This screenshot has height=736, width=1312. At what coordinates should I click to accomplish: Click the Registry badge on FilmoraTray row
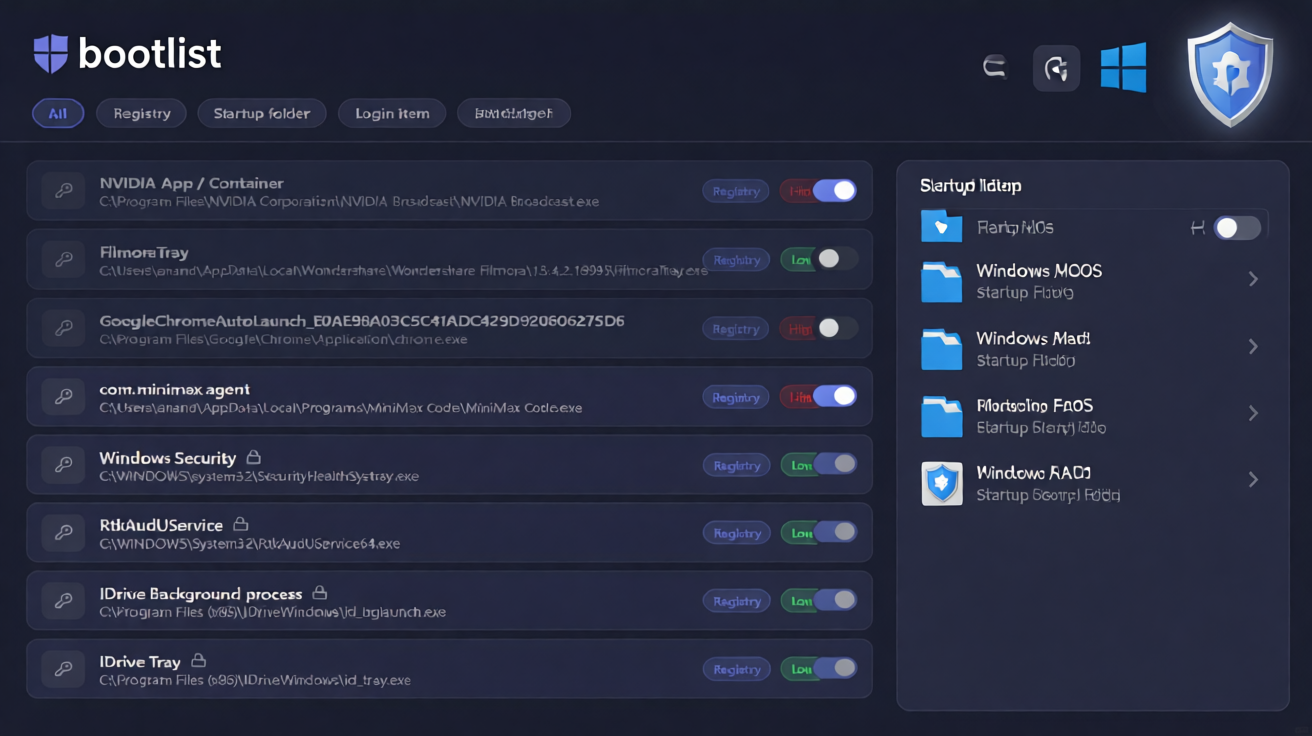point(736,260)
